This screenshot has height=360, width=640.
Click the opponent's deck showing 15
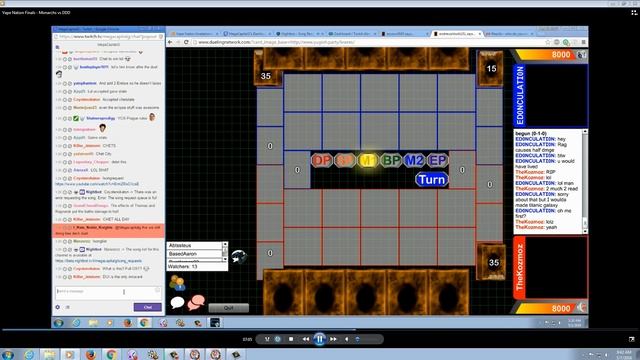[x=490, y=69]
